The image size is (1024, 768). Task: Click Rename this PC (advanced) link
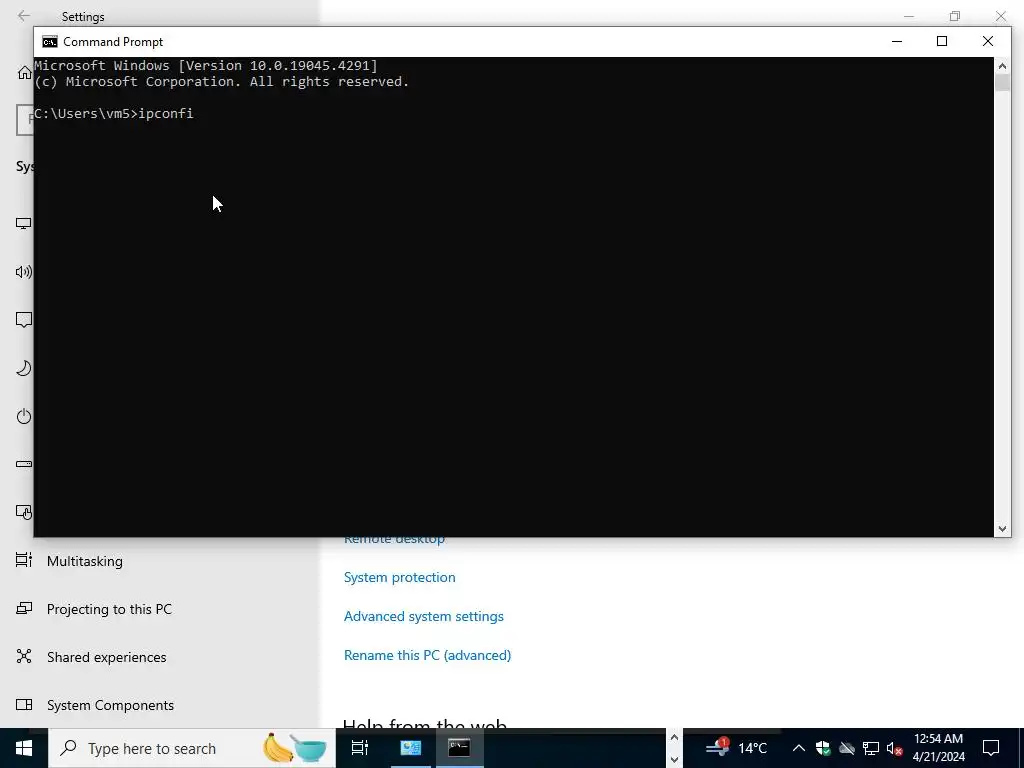[x=428, y=655]
